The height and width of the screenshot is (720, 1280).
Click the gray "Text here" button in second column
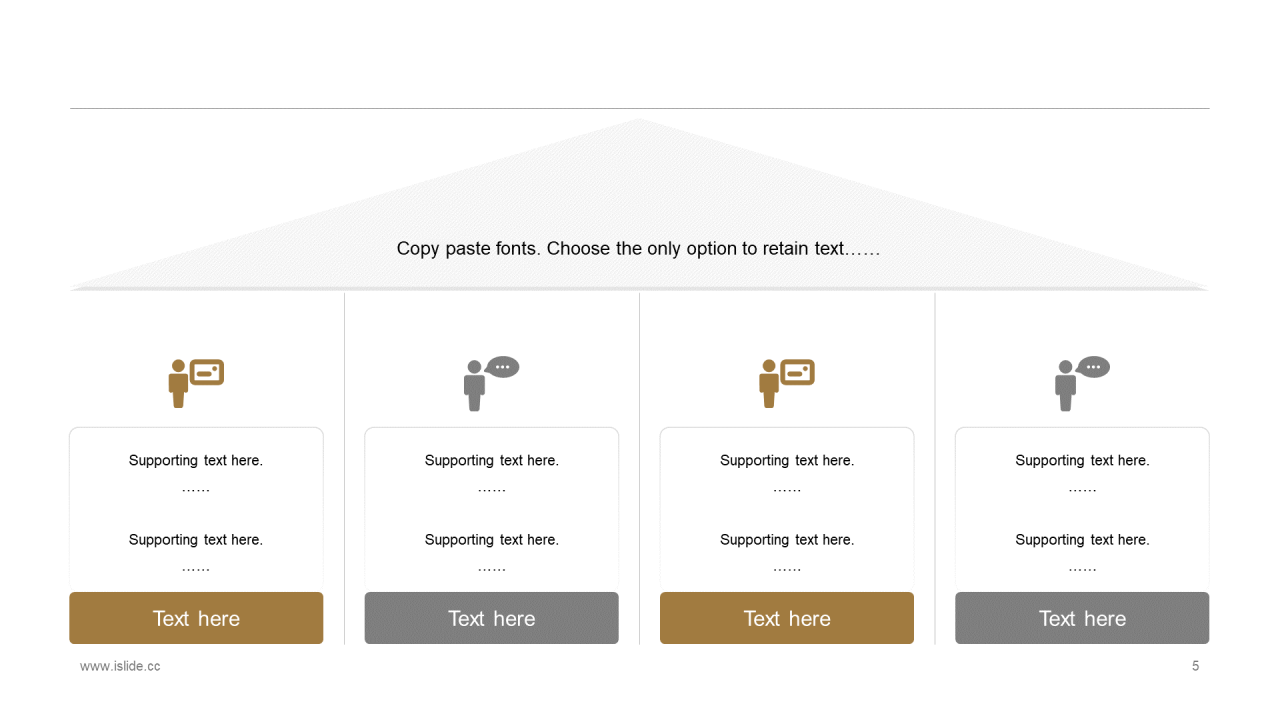[x=491, y=618]
